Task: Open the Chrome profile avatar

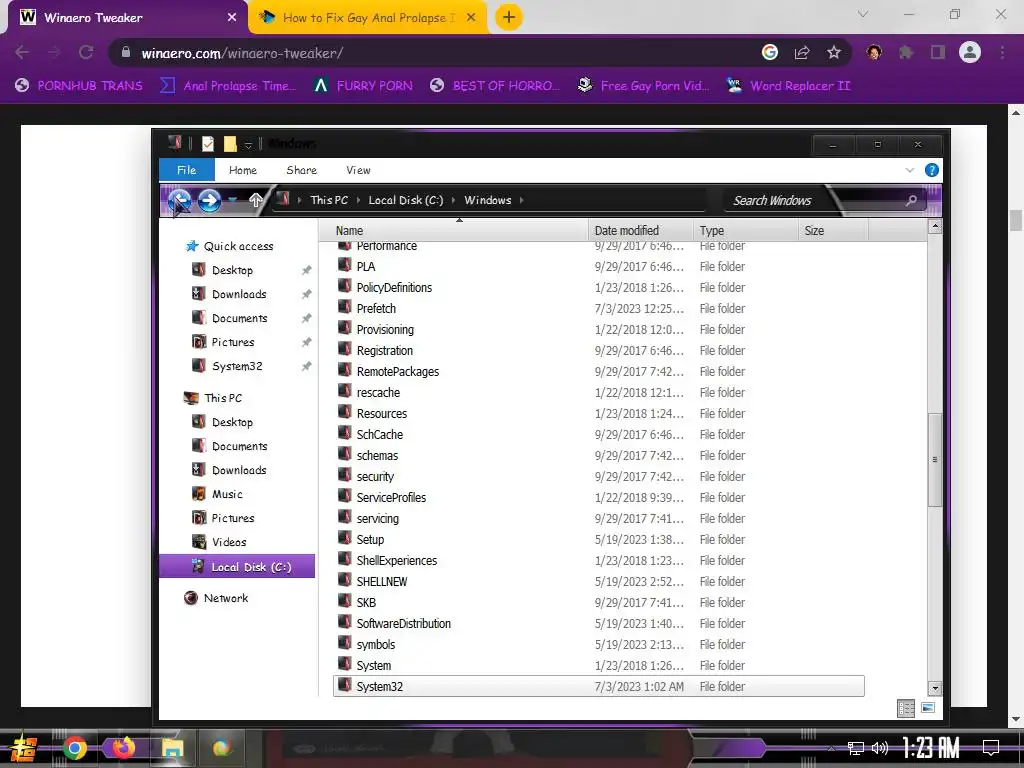Action: [970, 52]
